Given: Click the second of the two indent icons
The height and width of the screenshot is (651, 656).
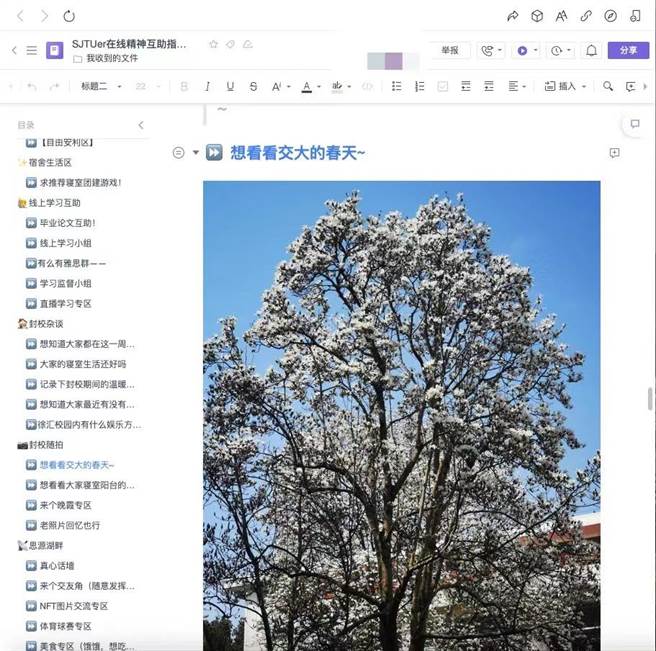Looking at the screenshot, I should pyautogui.click(x=489, y=87).
